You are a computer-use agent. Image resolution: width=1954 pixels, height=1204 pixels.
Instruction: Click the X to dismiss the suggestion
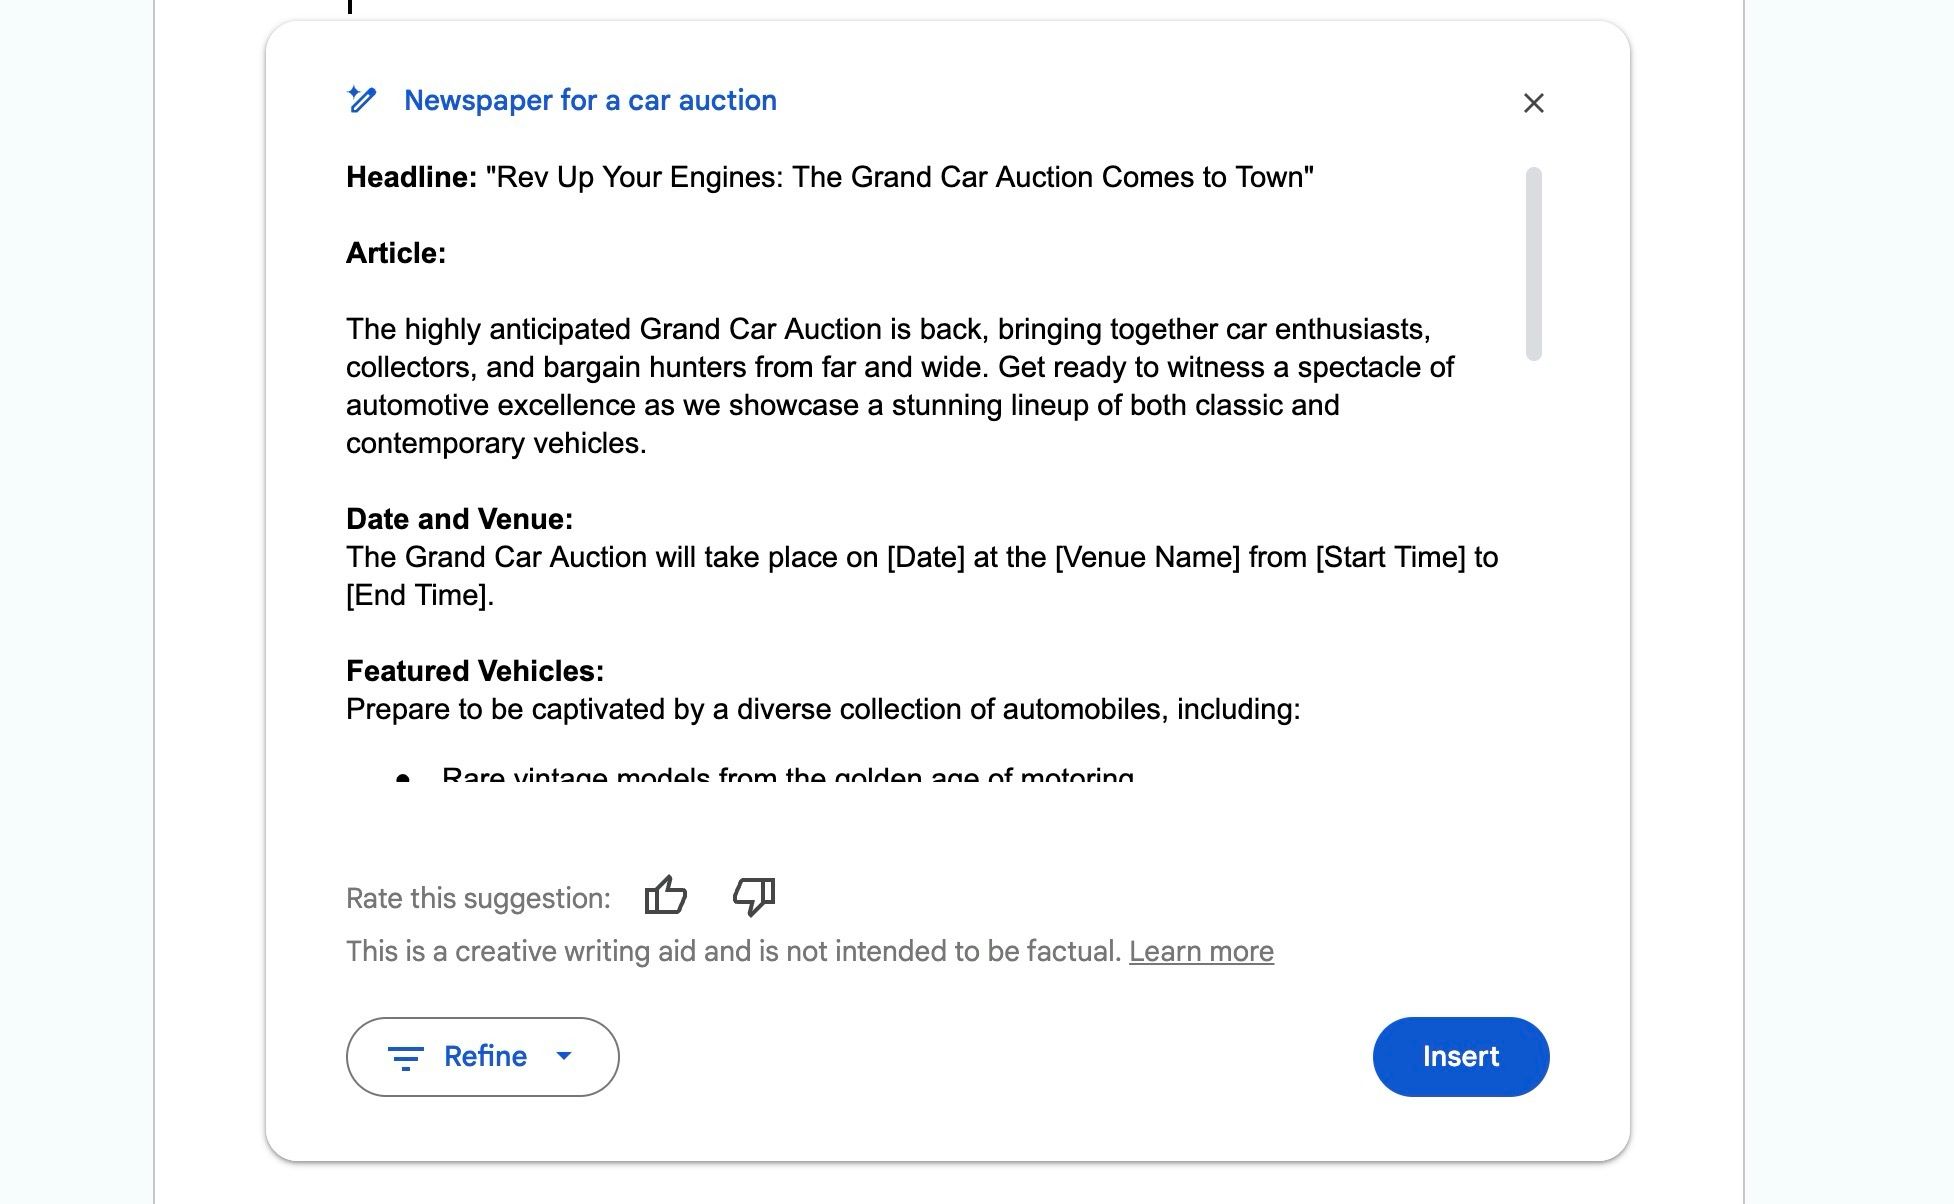click(1533, 103)
